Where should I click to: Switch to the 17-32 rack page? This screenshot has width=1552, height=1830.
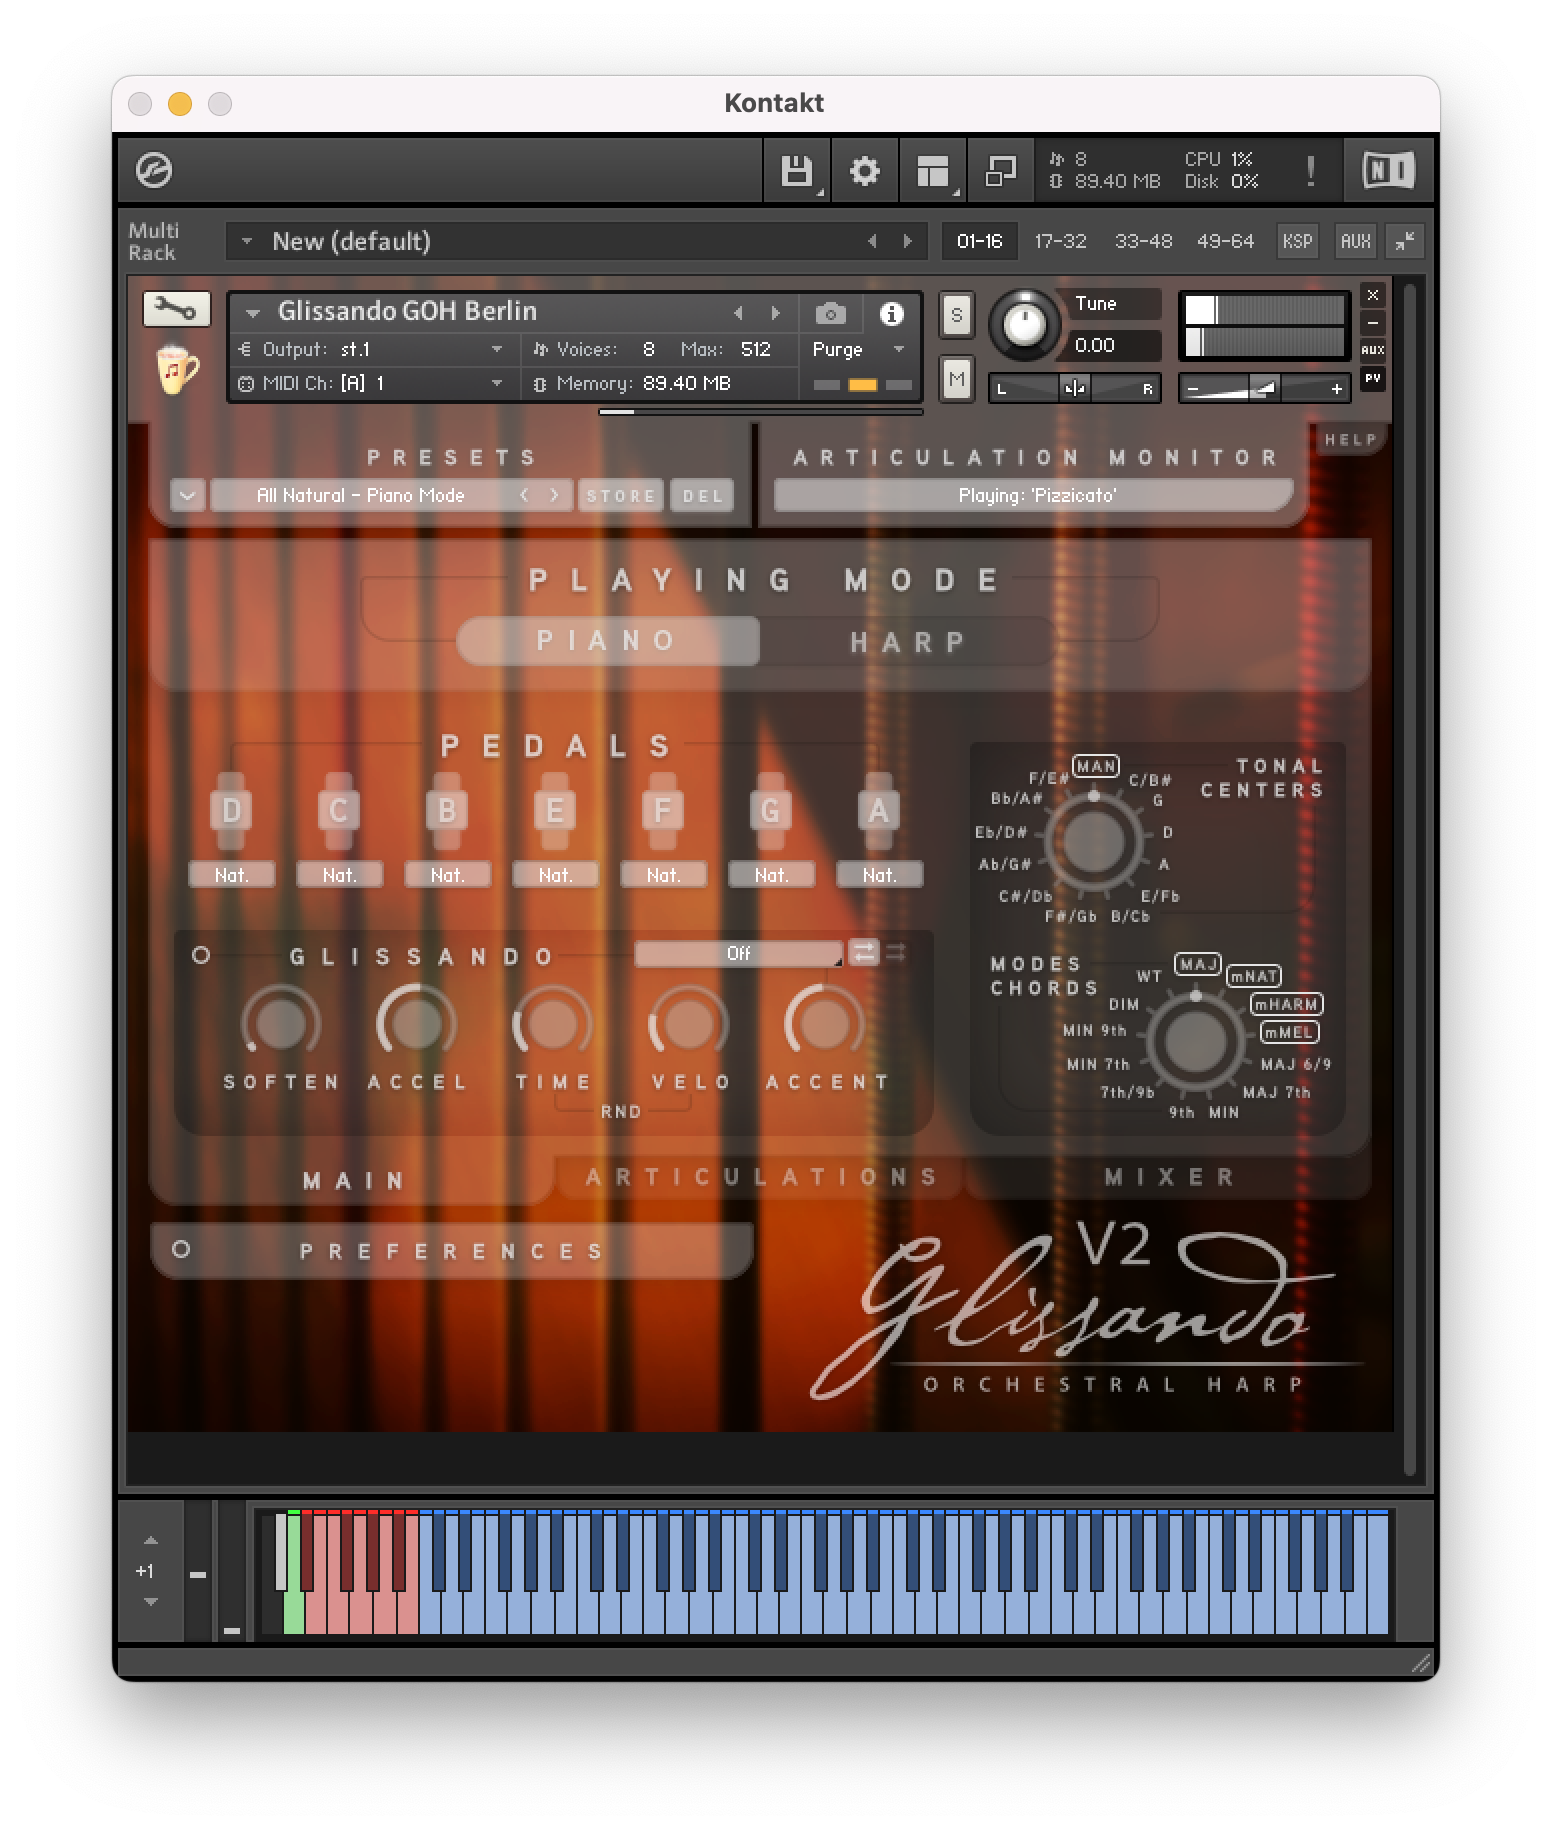point(1060,241)
